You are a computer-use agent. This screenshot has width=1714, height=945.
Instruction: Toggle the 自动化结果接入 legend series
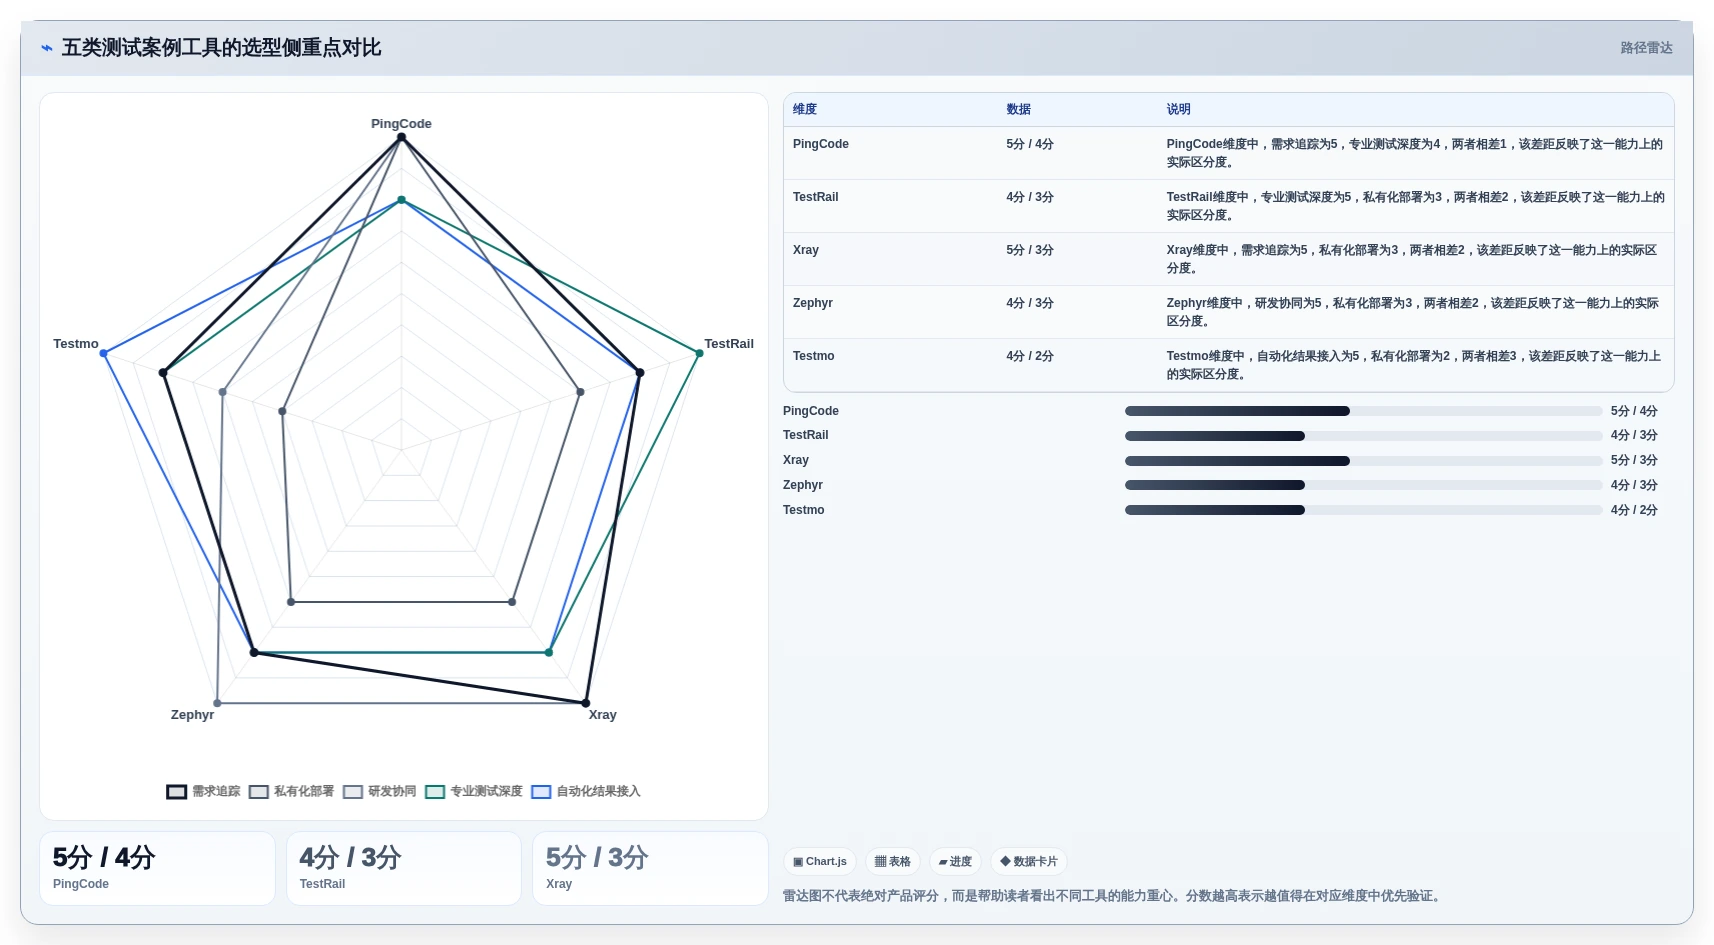(x=586, y=791)
